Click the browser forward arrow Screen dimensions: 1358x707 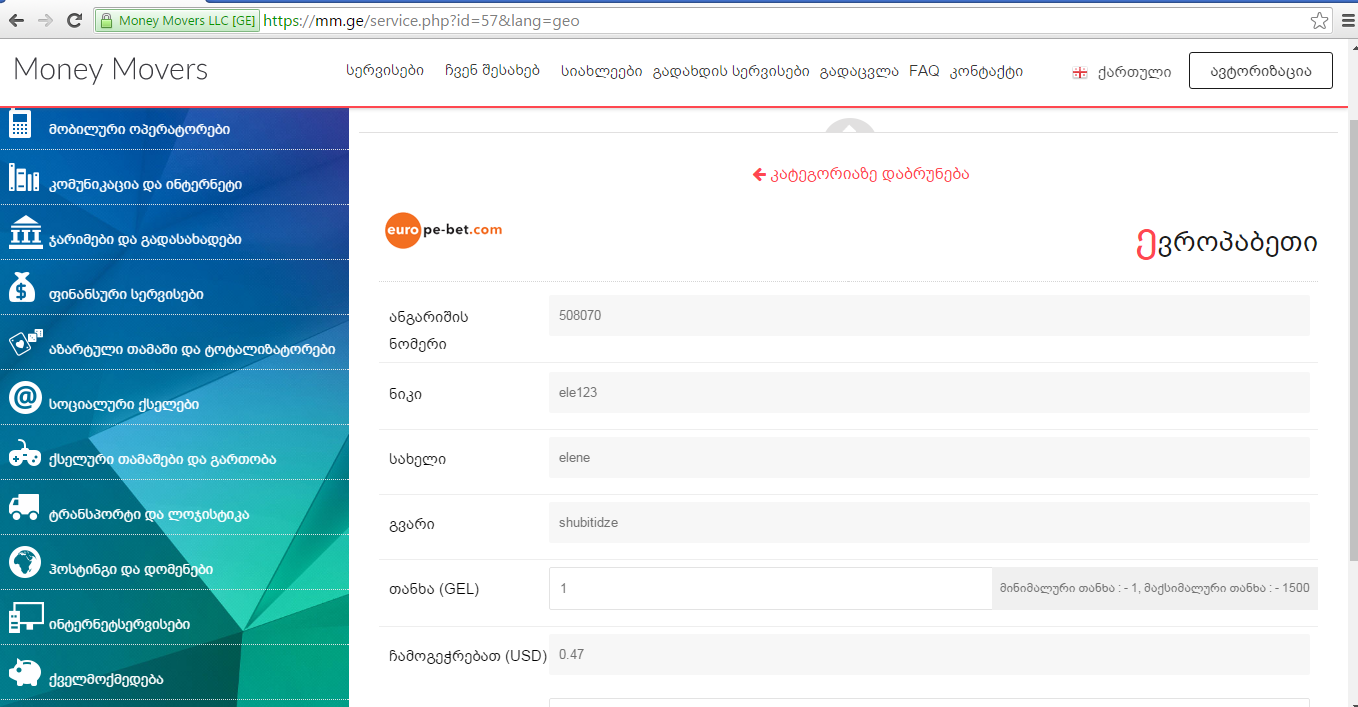click(x=45, y=20)
